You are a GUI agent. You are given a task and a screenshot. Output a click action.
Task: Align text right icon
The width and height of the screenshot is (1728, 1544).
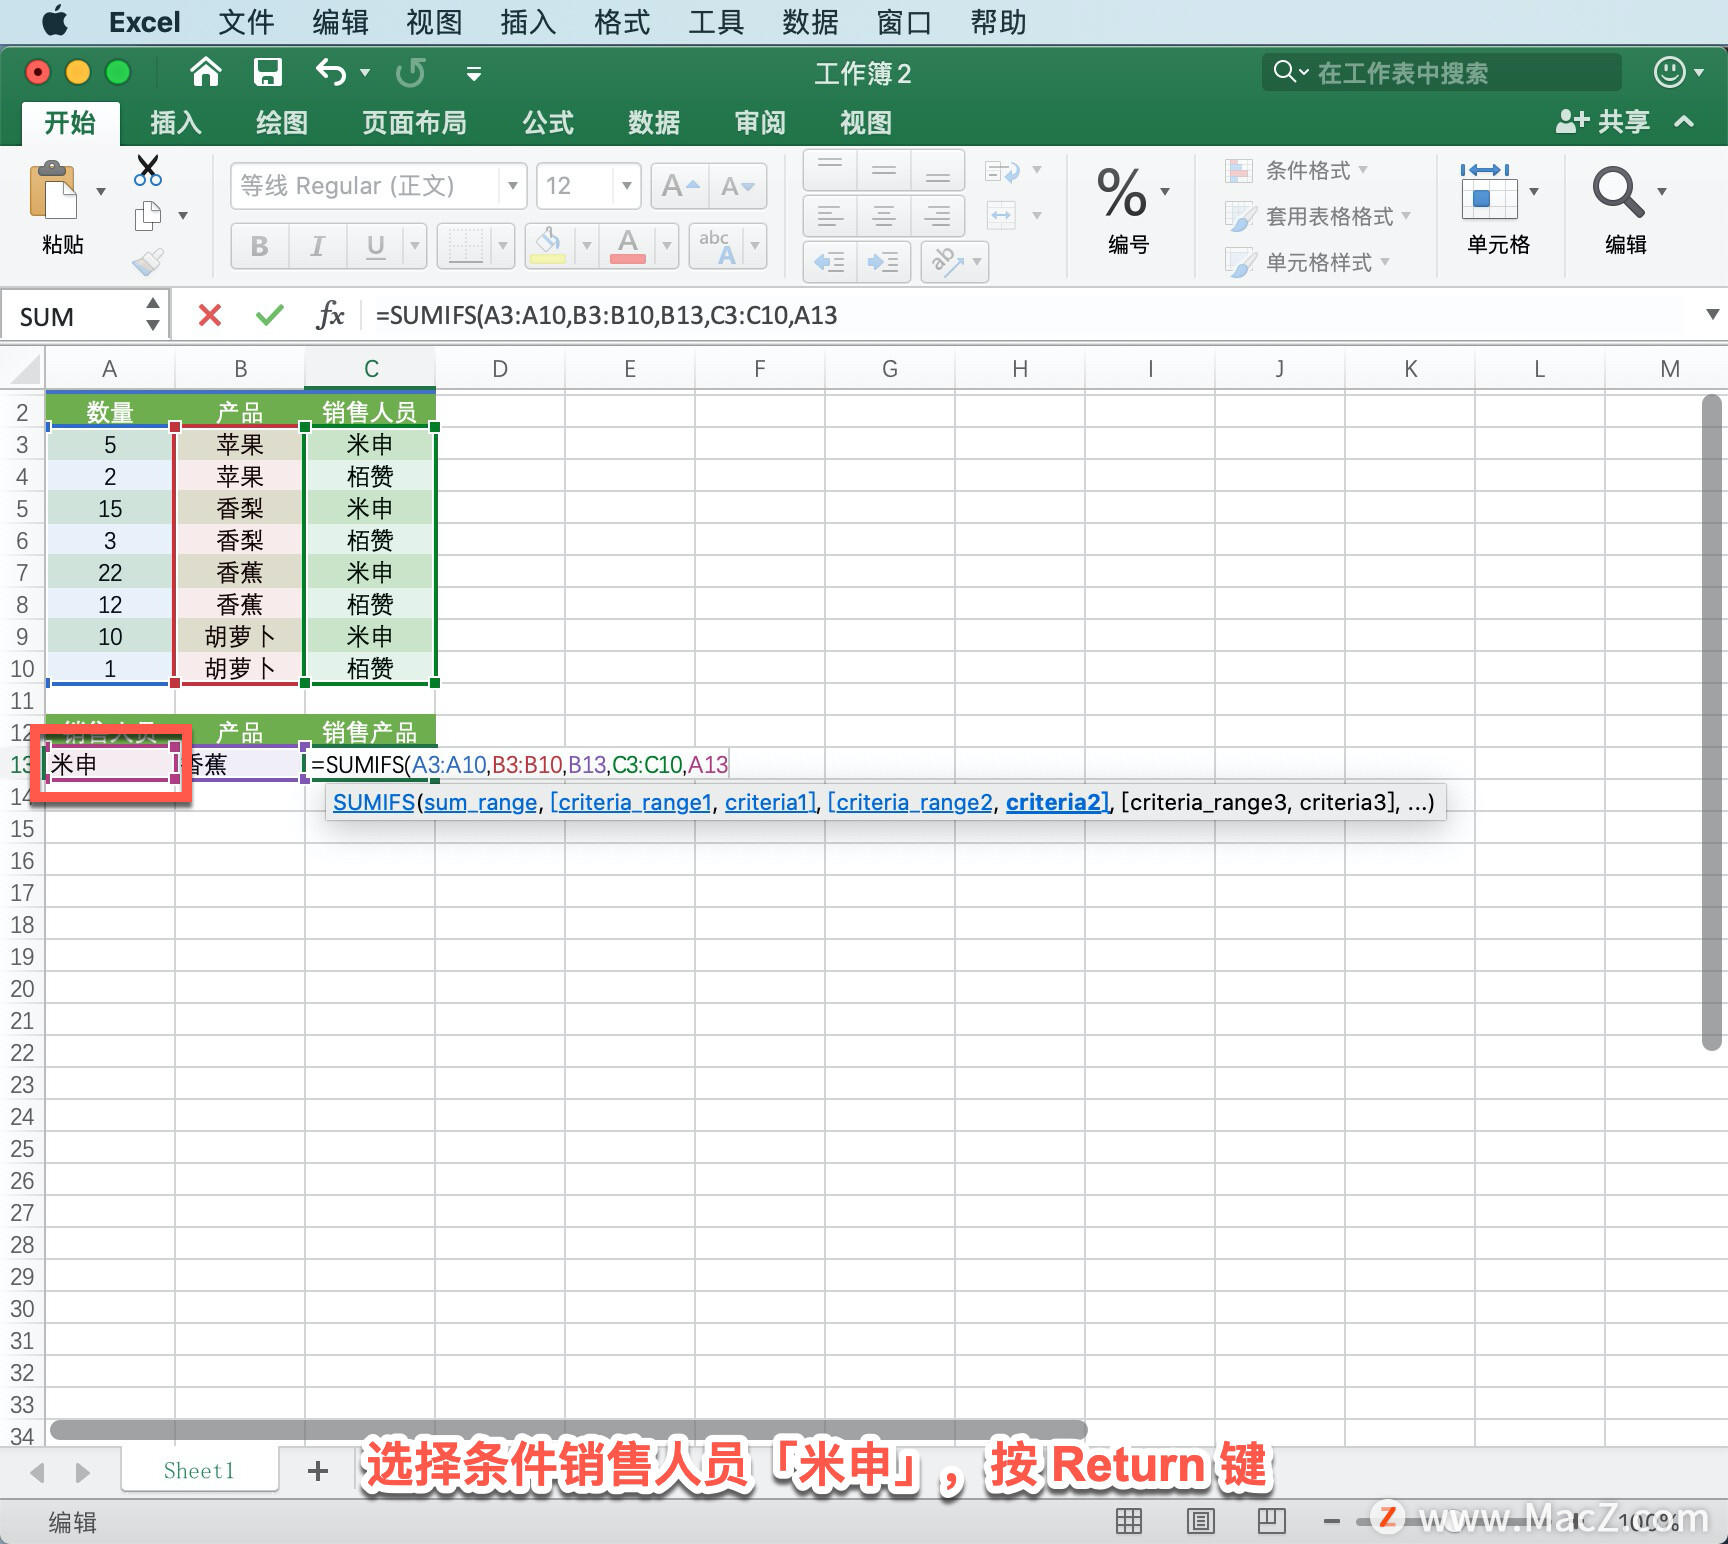click(x=937, y=216)
